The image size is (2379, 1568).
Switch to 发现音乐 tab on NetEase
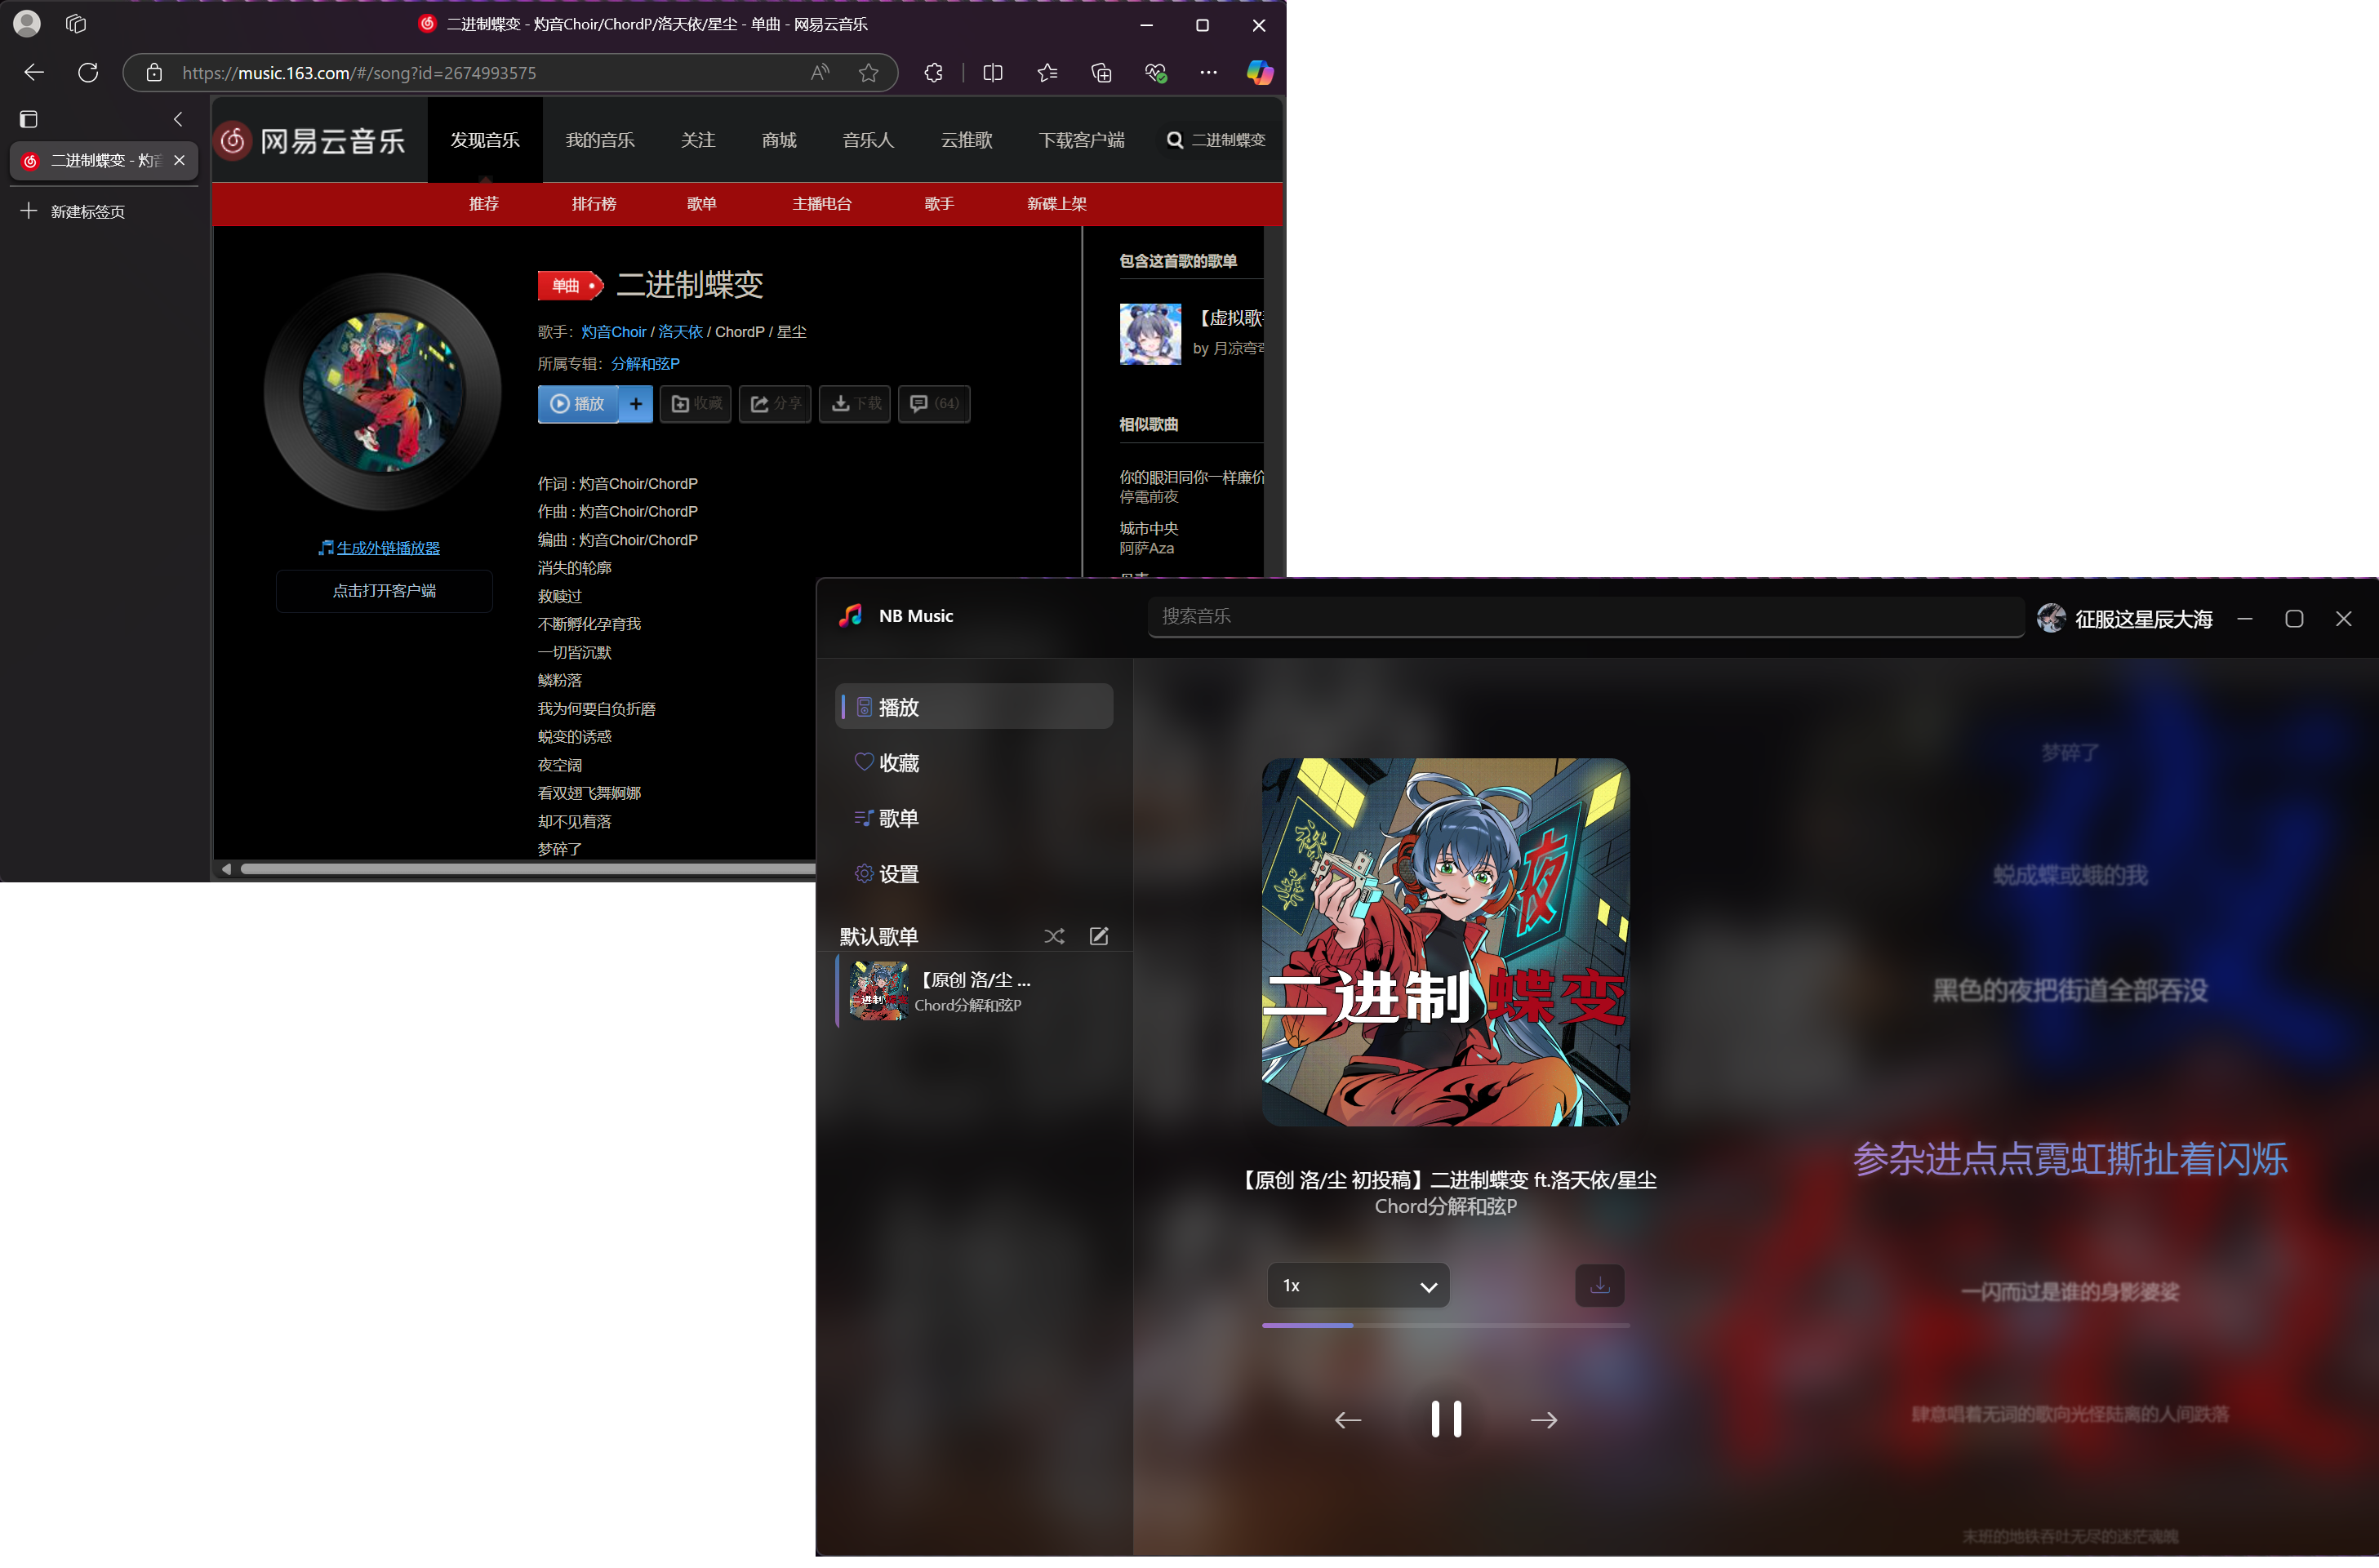pos(485,140)
